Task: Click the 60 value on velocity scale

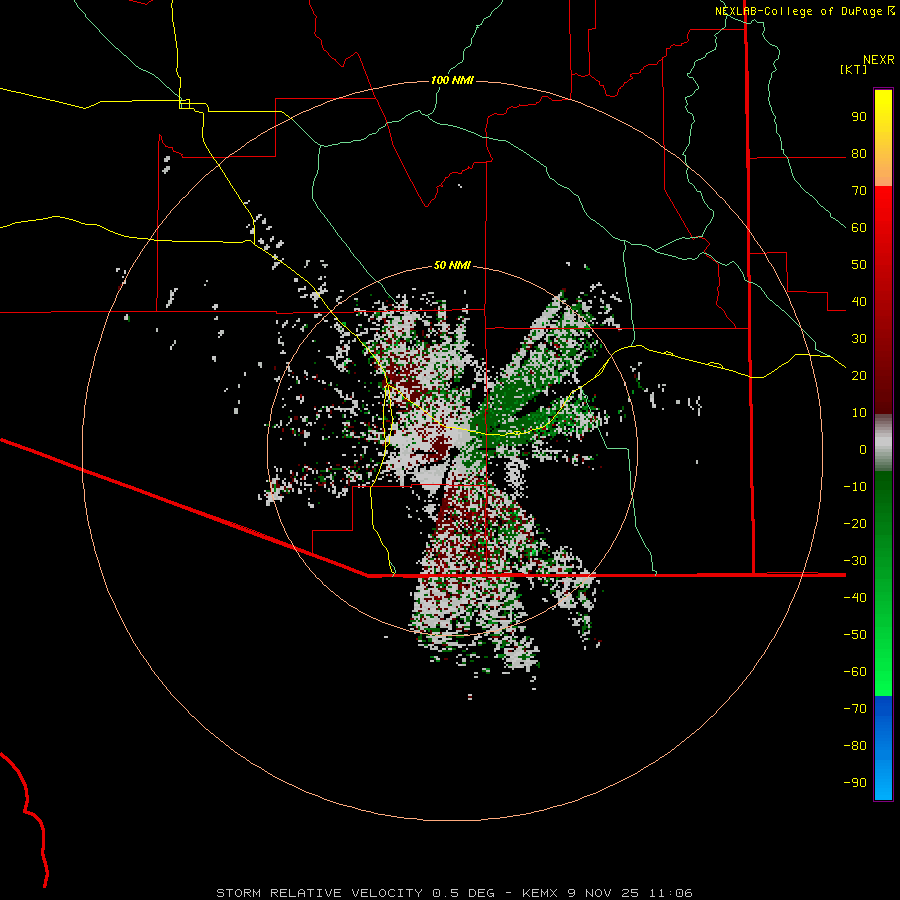Action: (x=859, y=228)
